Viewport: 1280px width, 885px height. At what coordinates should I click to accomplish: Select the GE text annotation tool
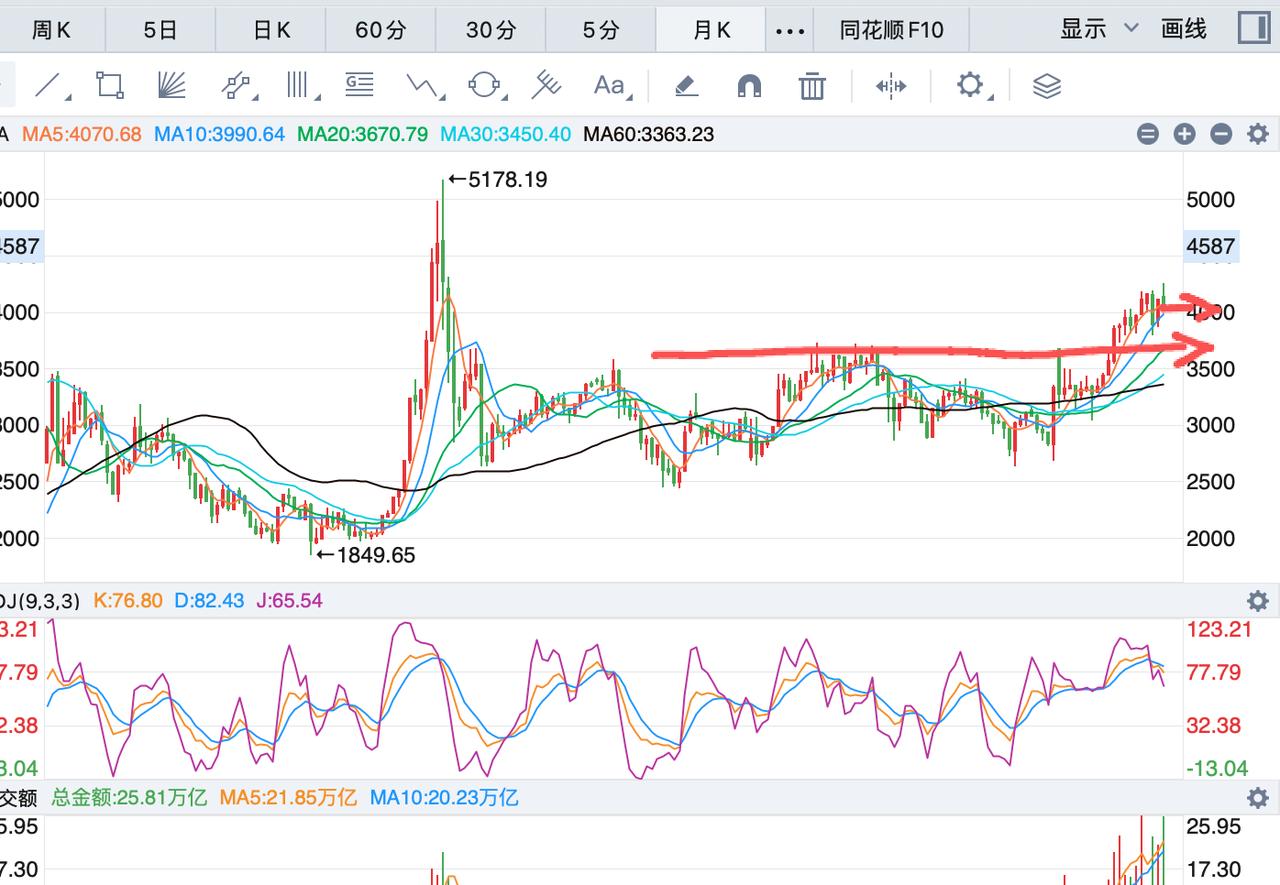[359, 85]
